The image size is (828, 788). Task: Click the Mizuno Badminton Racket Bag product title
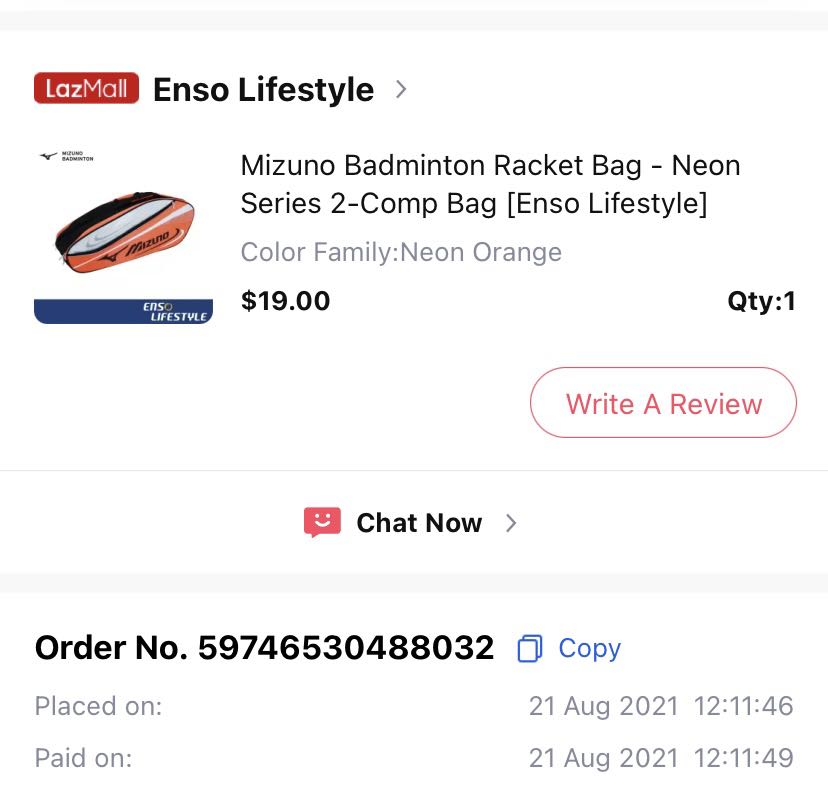click(x=489, y=186)
